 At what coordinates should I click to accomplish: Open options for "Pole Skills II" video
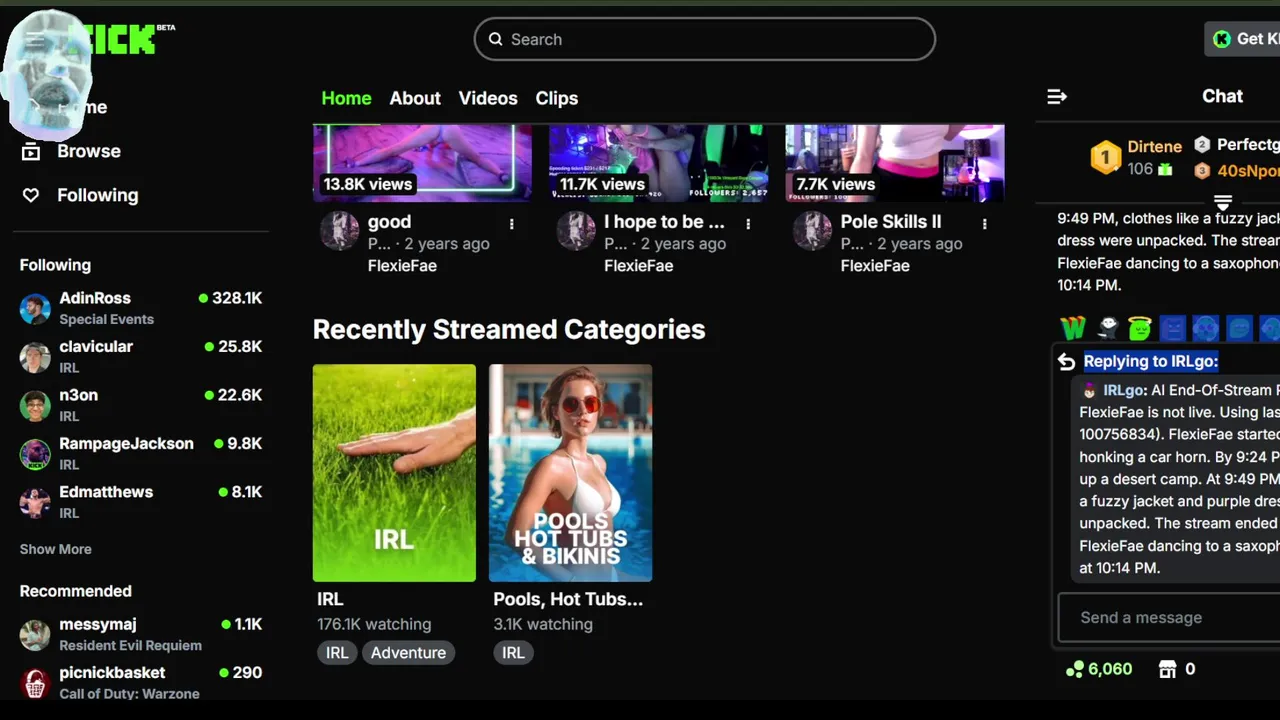click(x=984, y=224)
